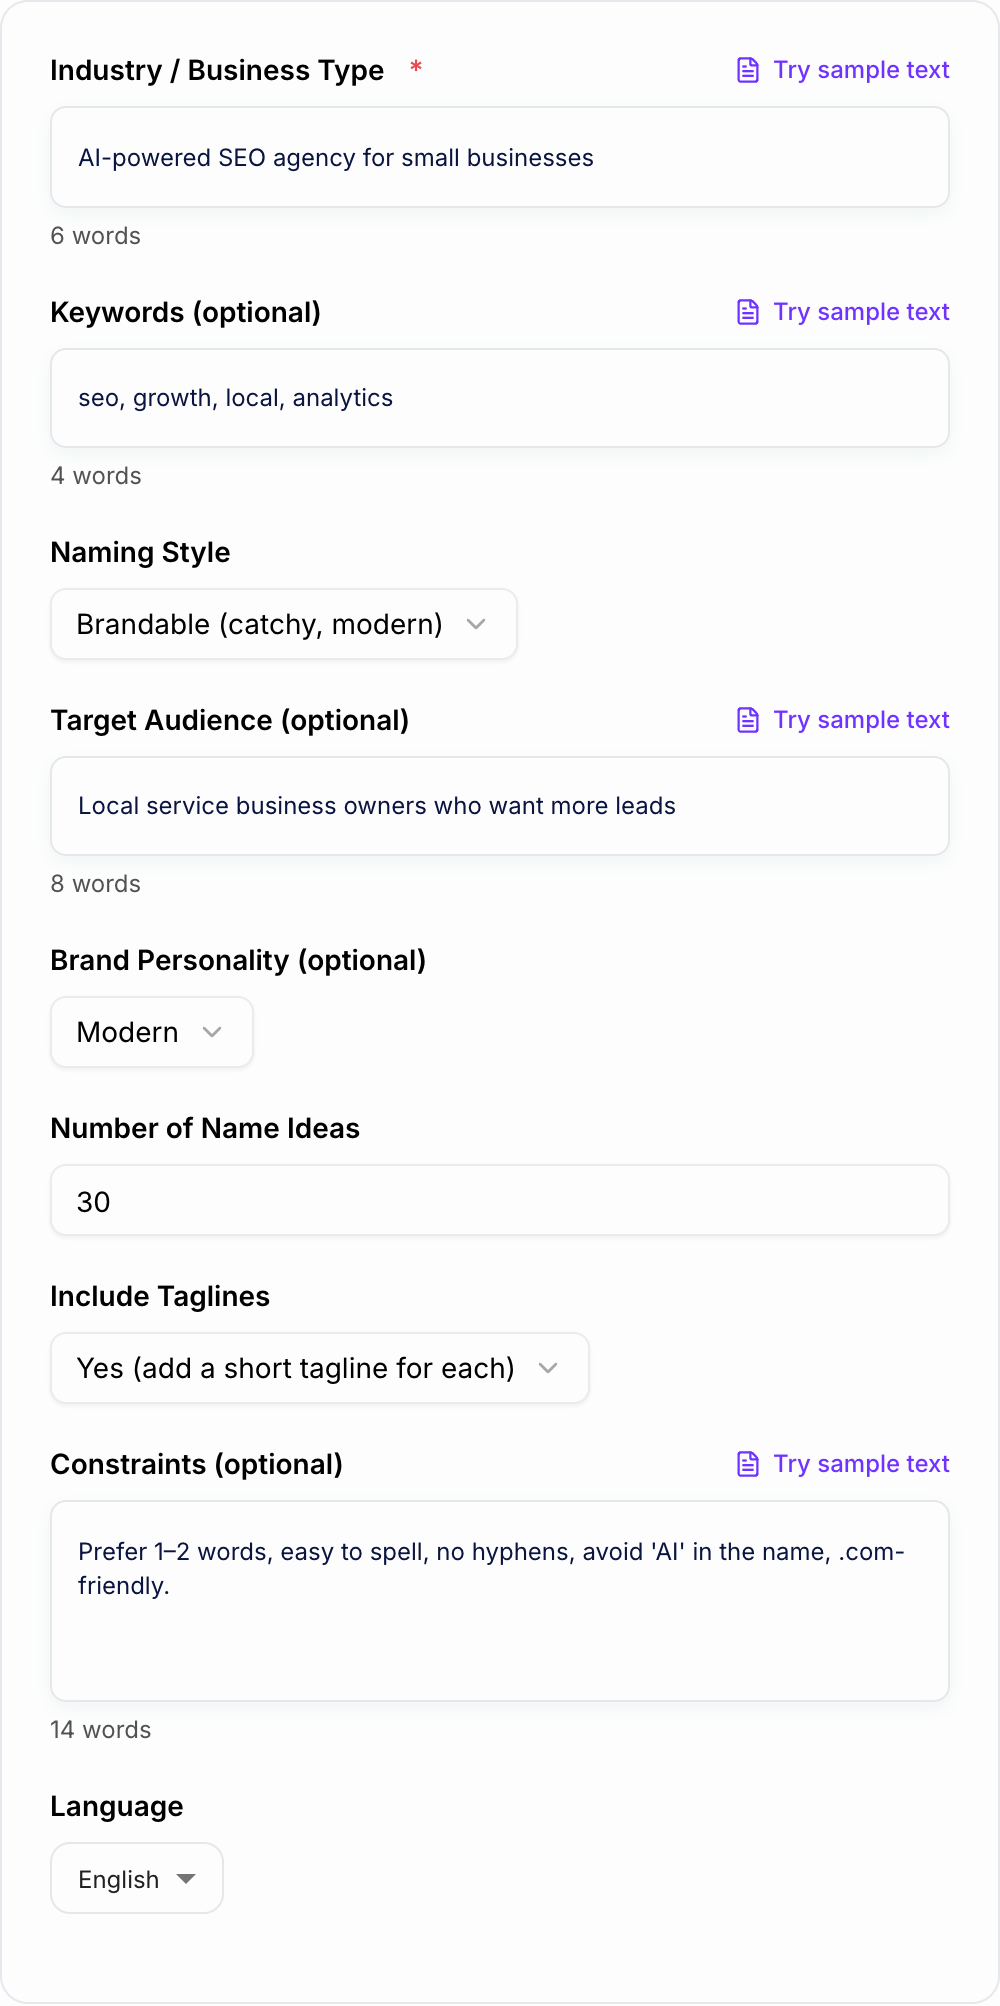Click the Industry / Business Type input field
The image size is (1000, 2006).
500,157
